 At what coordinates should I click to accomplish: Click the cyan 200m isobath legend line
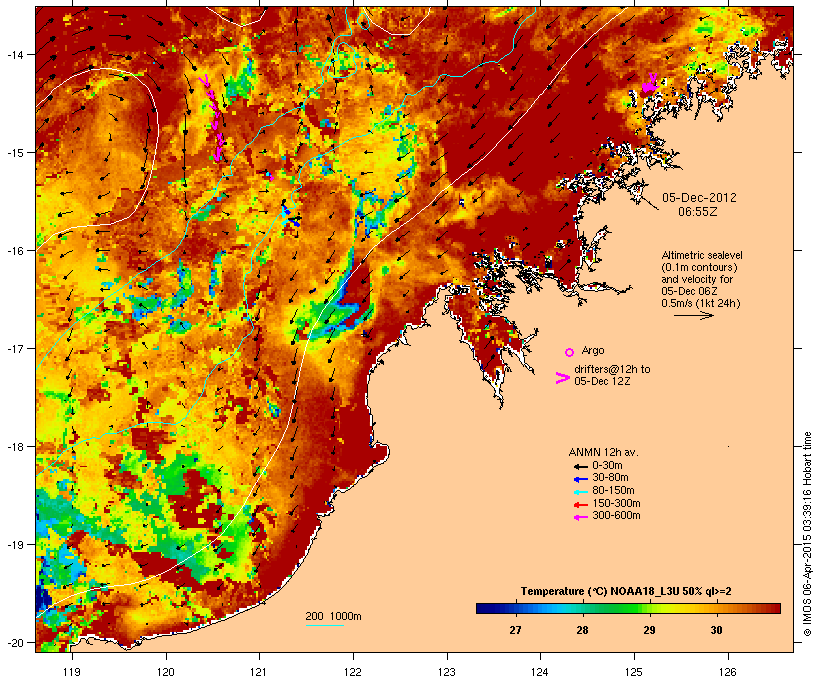click(x=324, y=625)
